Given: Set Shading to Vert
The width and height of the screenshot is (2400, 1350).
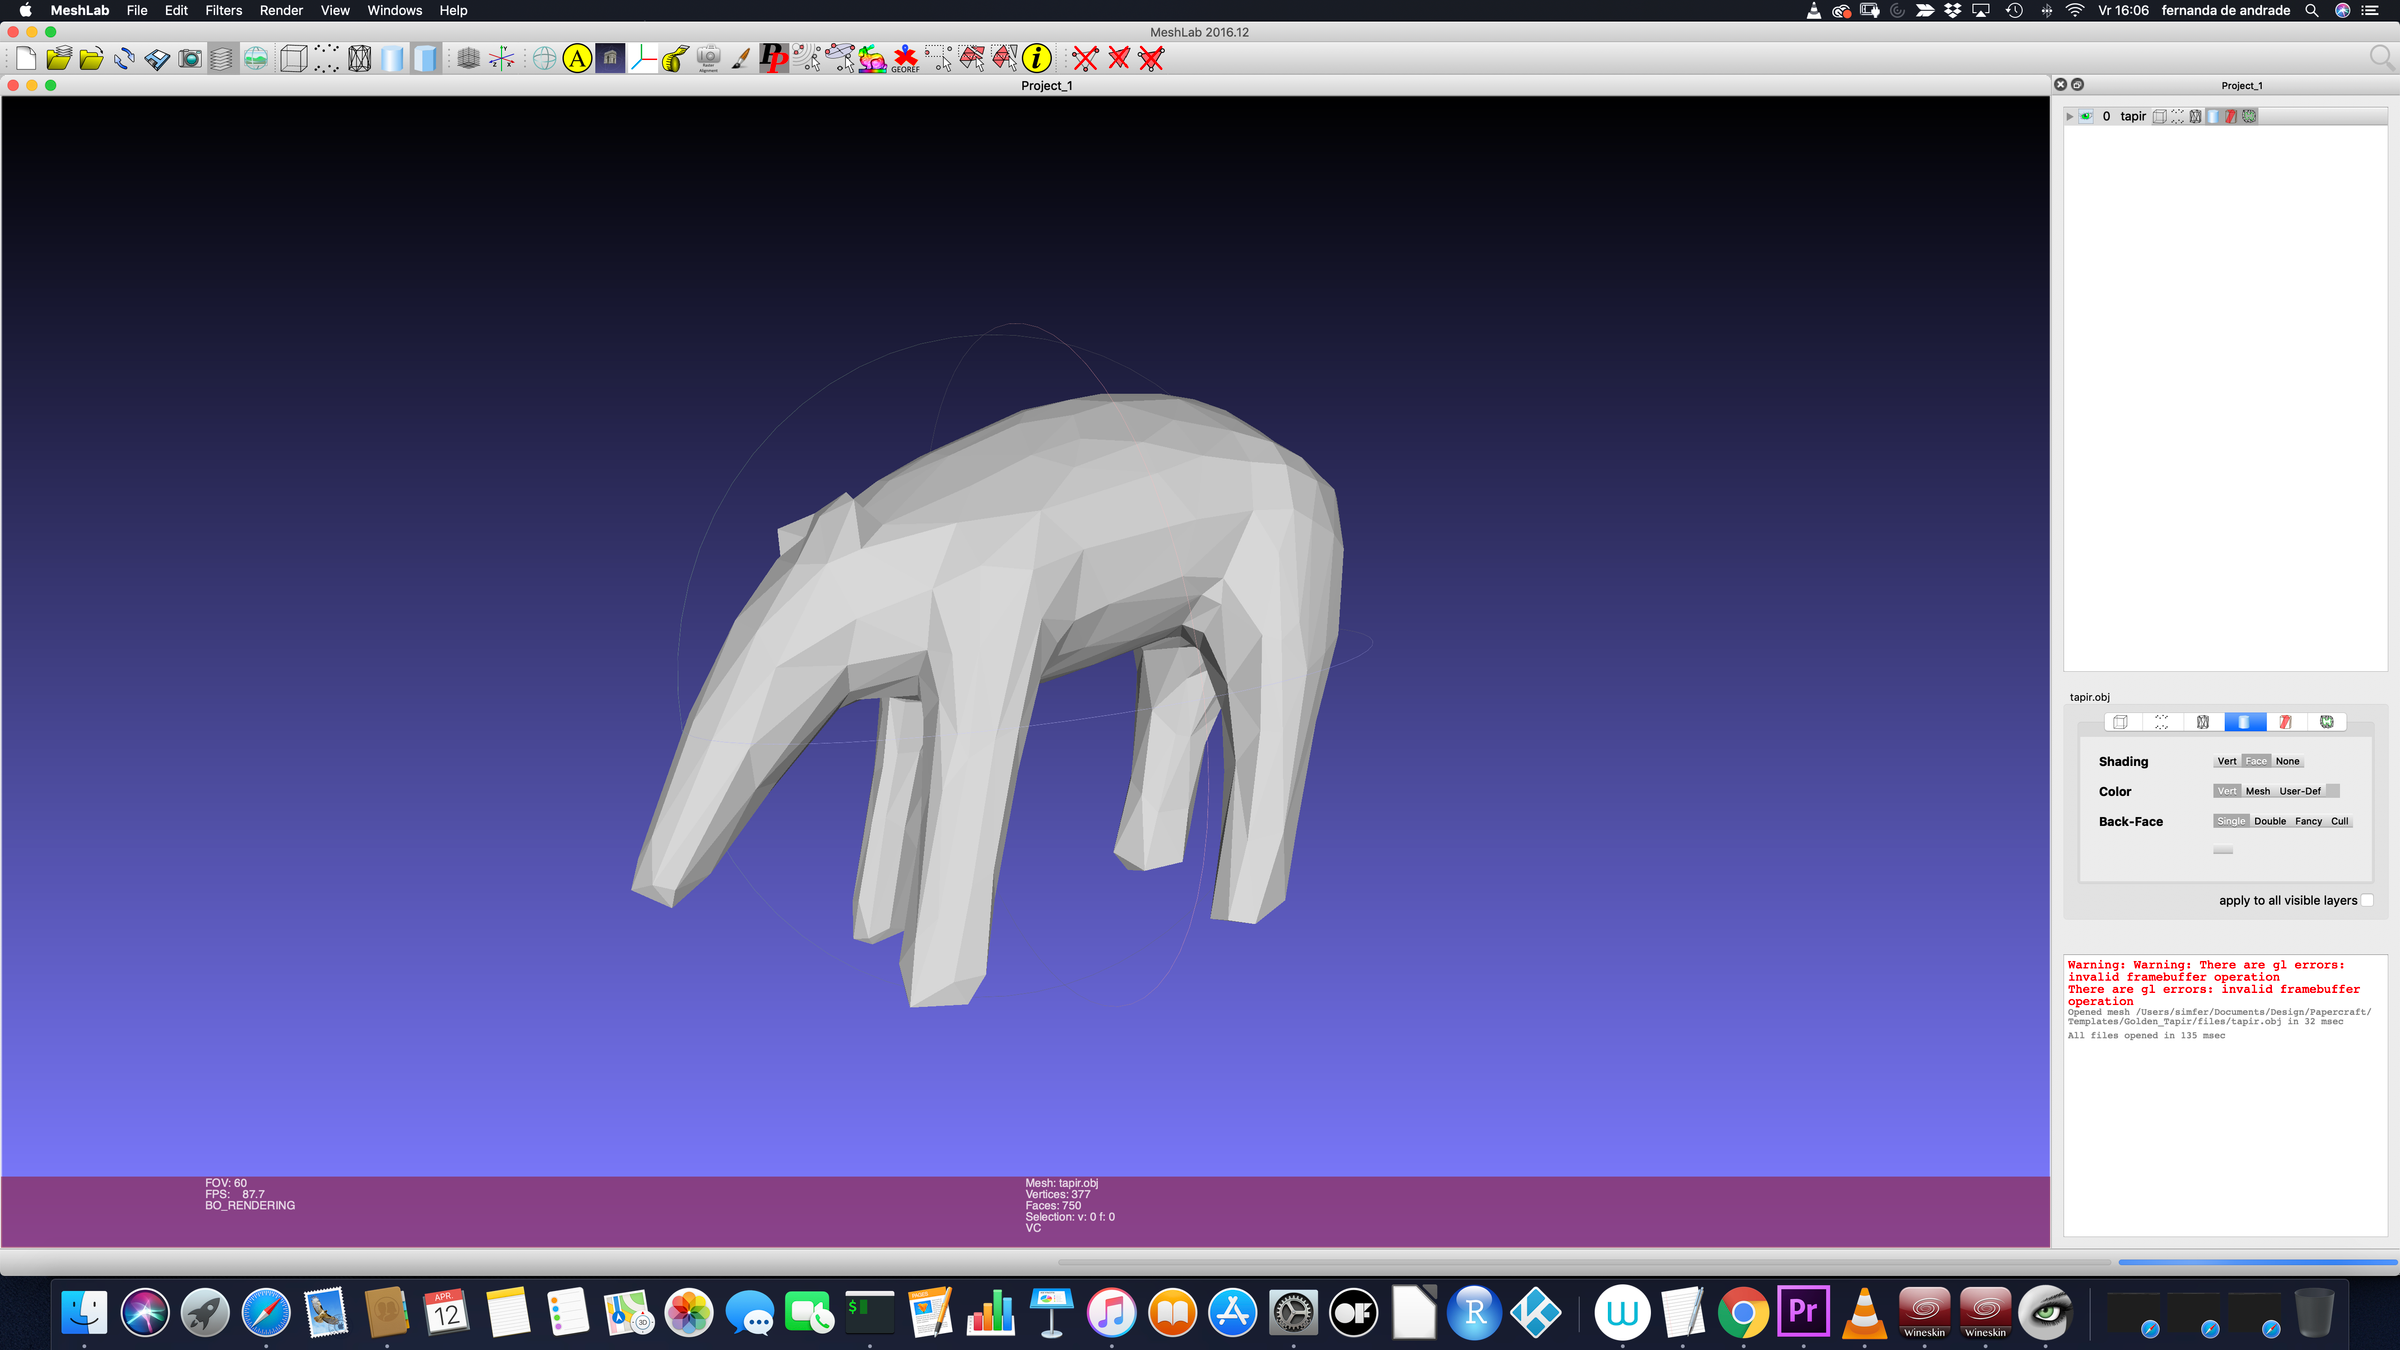Looking at the screenshot, I should [2227, 761].
